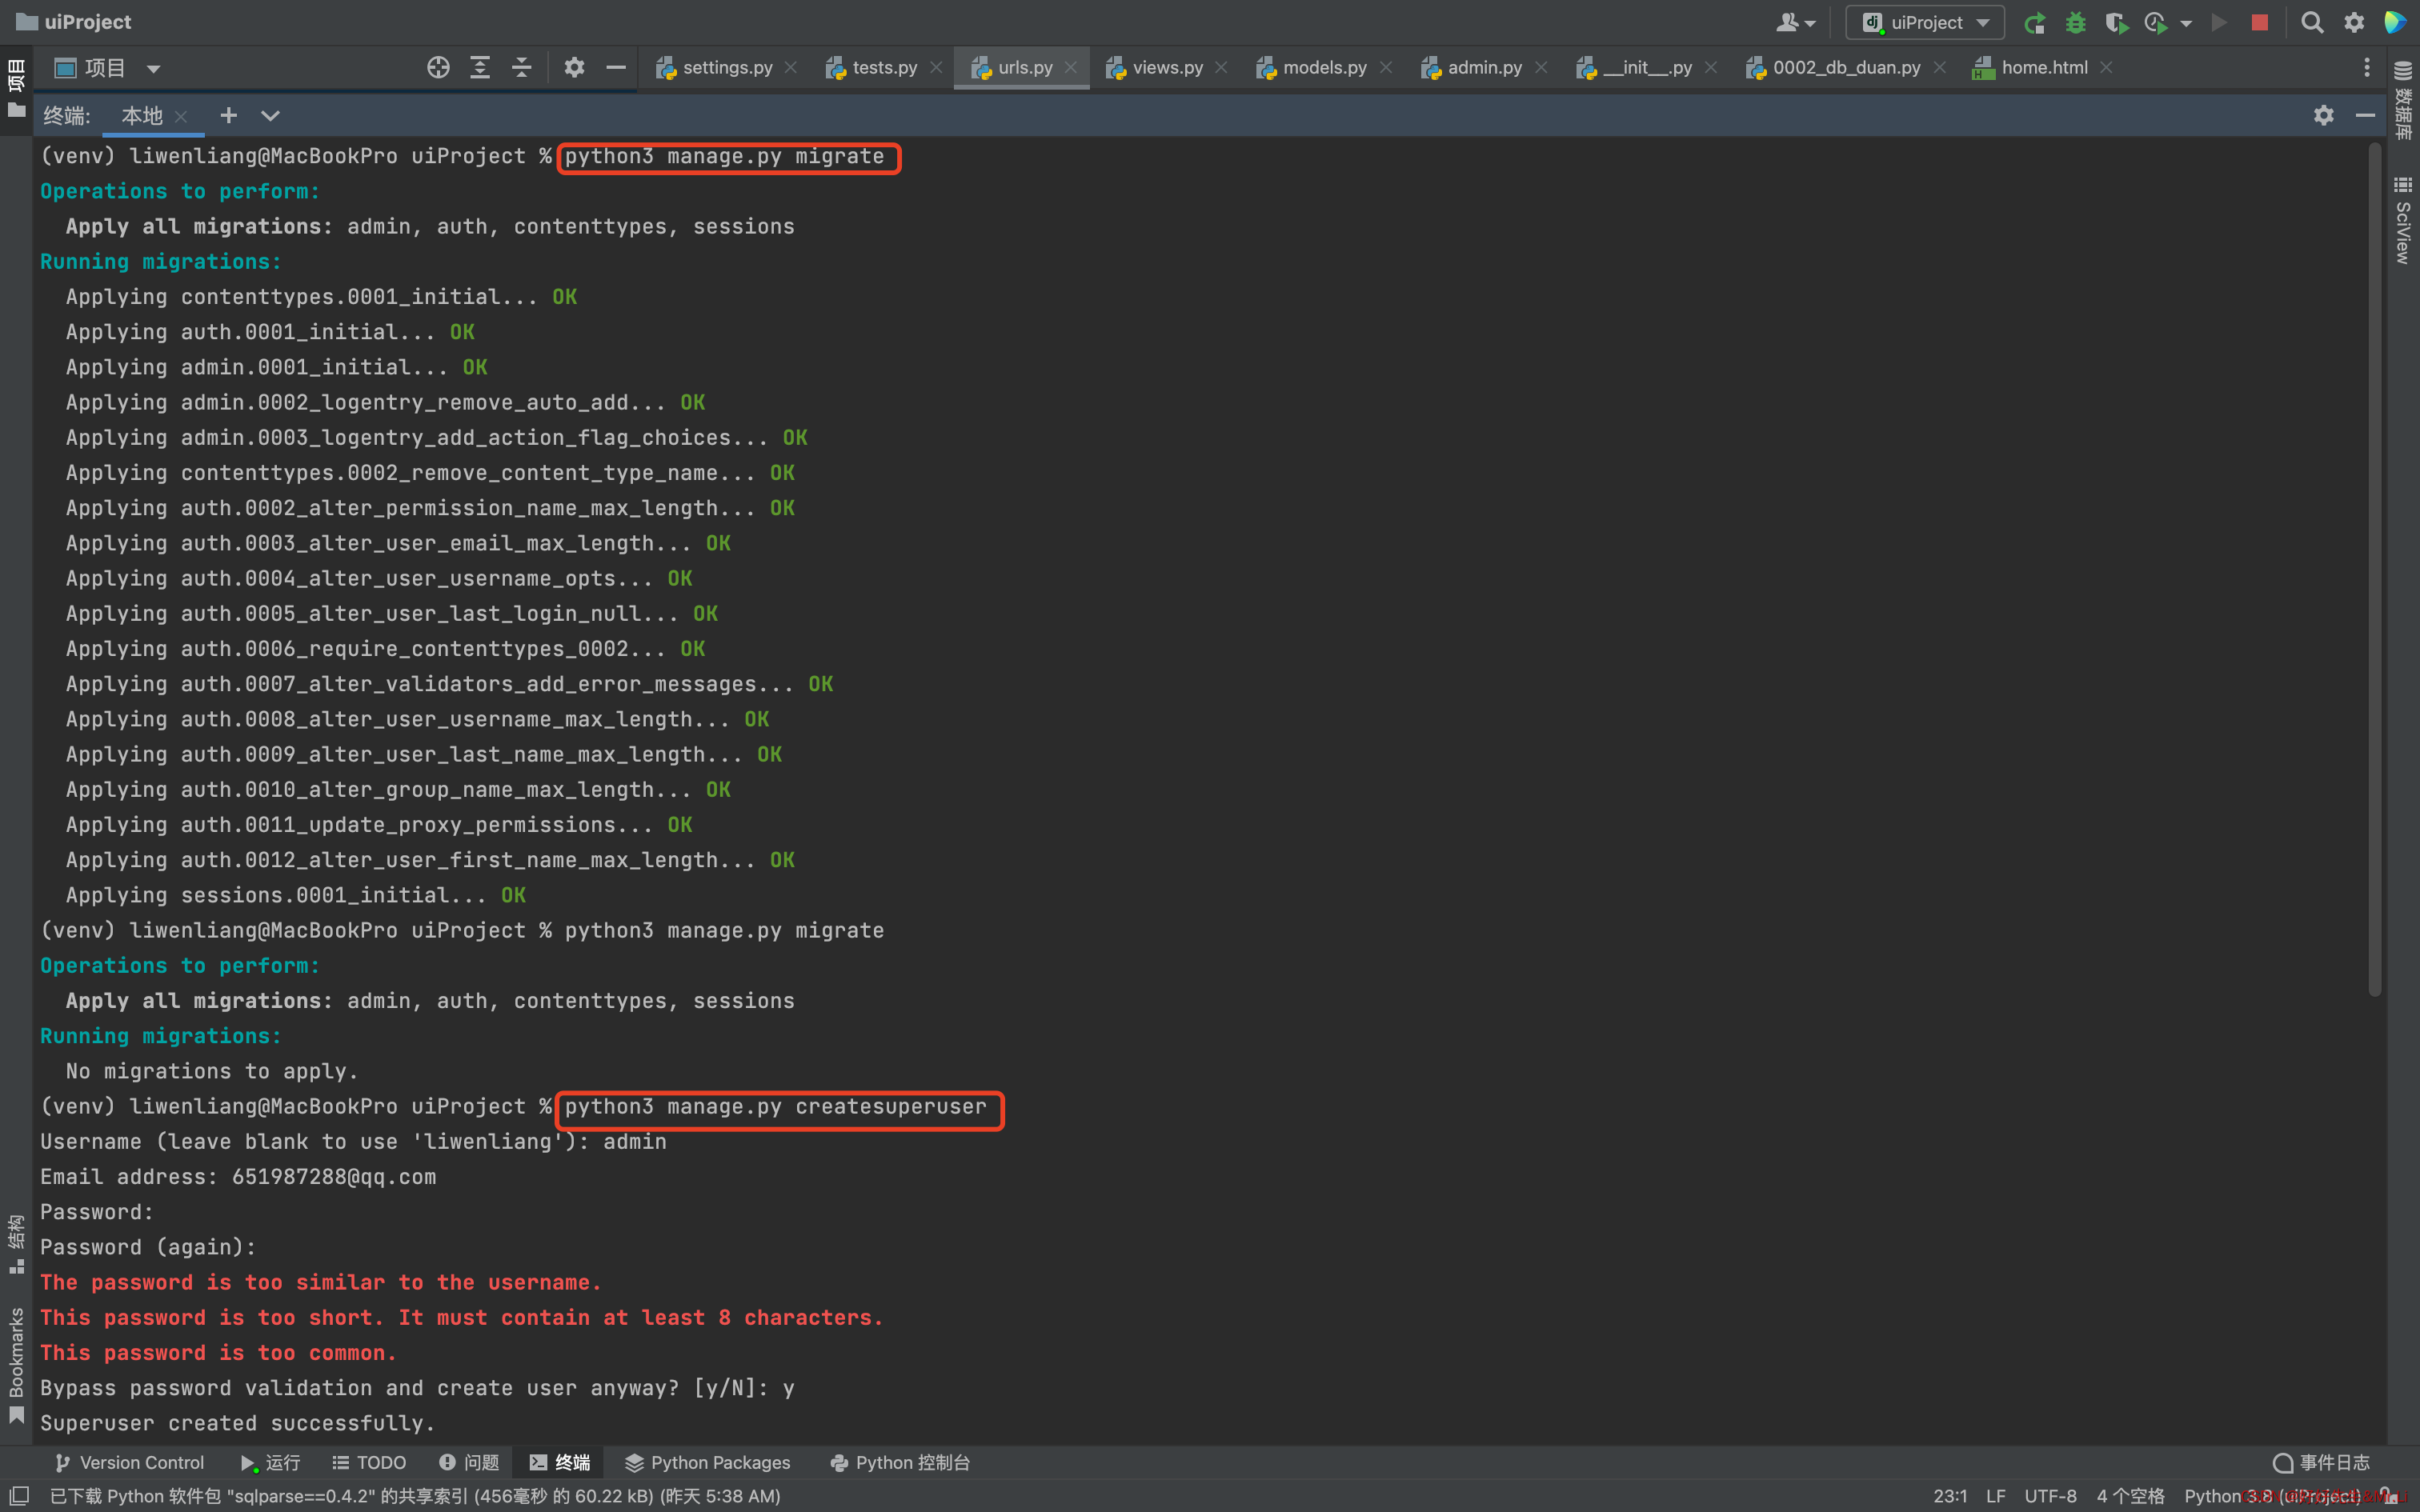Hide the terminal tool window

coord(2365,115)
